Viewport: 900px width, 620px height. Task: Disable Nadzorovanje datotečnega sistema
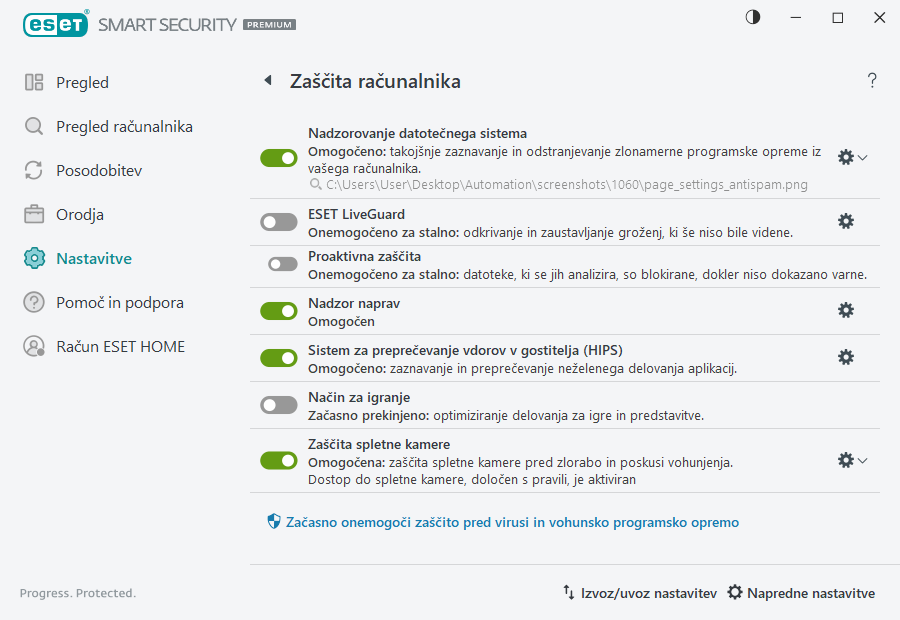tap(278, 156)
